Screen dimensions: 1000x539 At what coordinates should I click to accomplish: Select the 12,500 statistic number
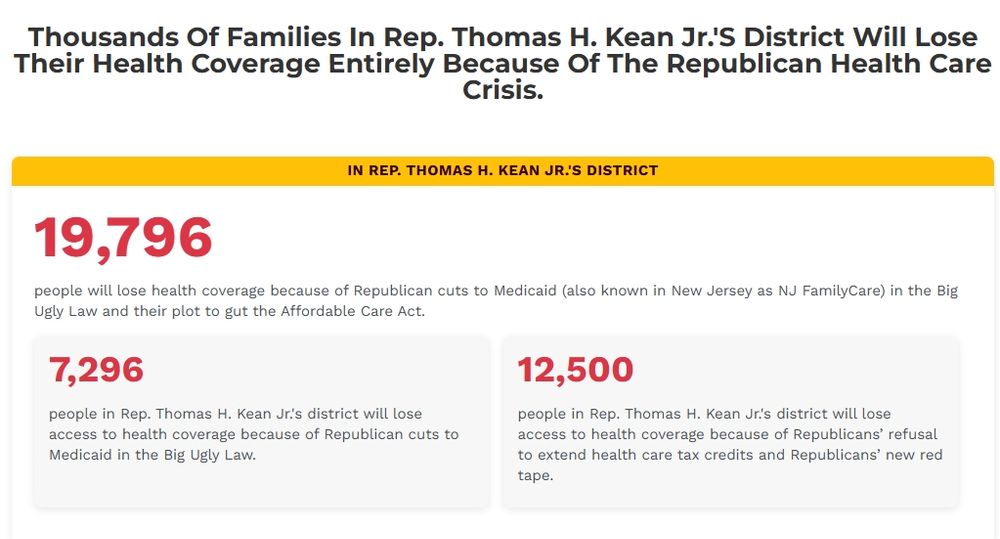coord(575,370)
